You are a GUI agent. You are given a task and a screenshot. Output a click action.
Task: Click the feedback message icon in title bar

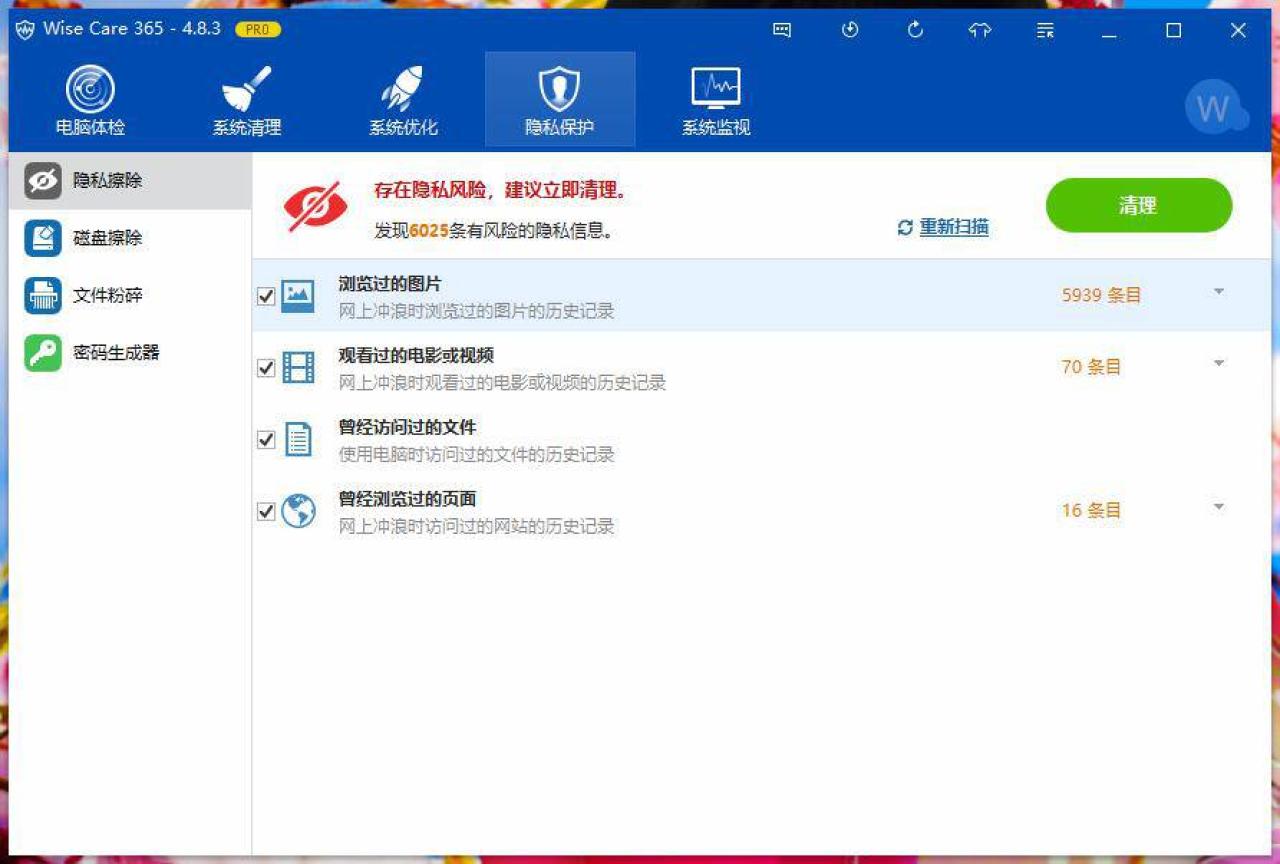pos(782,30)
